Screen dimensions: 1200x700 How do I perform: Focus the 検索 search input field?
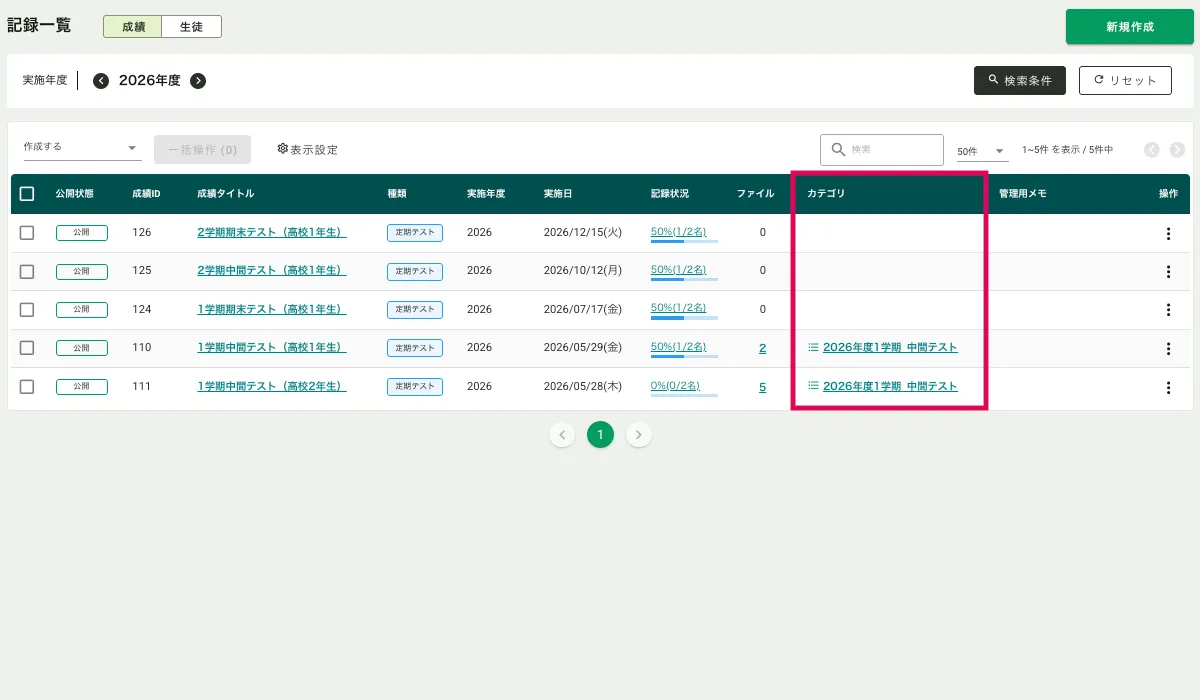(x=892, y=150)
